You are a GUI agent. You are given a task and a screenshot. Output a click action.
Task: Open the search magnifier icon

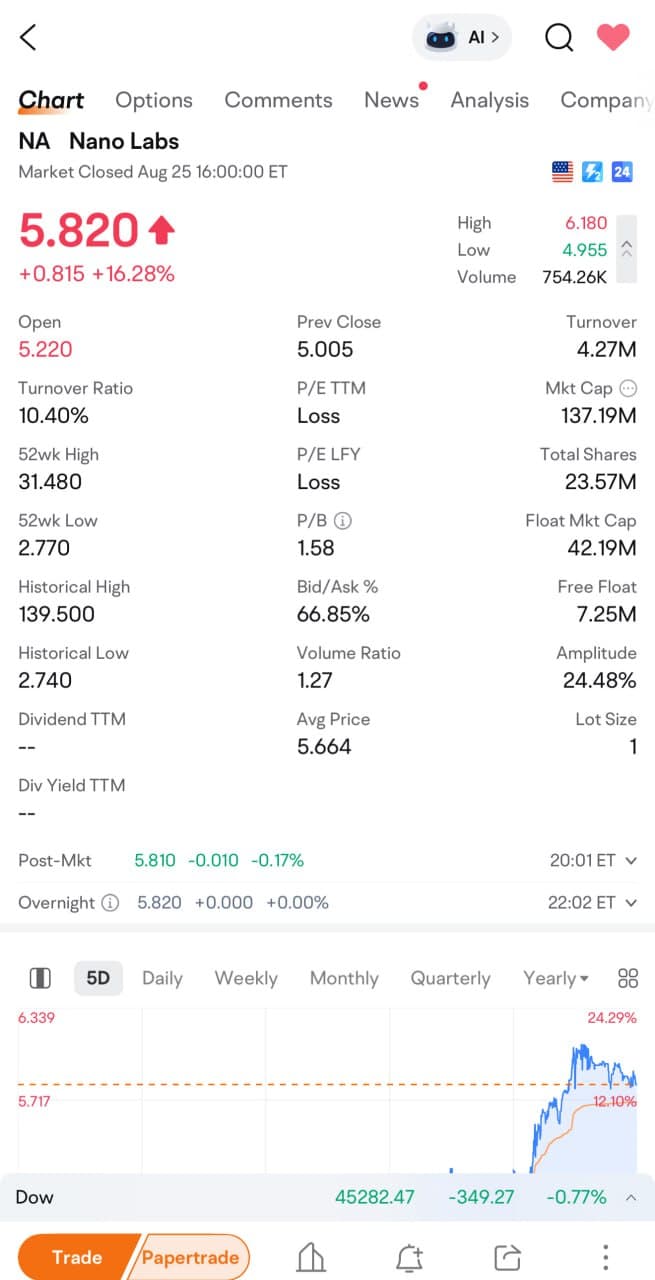559,38
